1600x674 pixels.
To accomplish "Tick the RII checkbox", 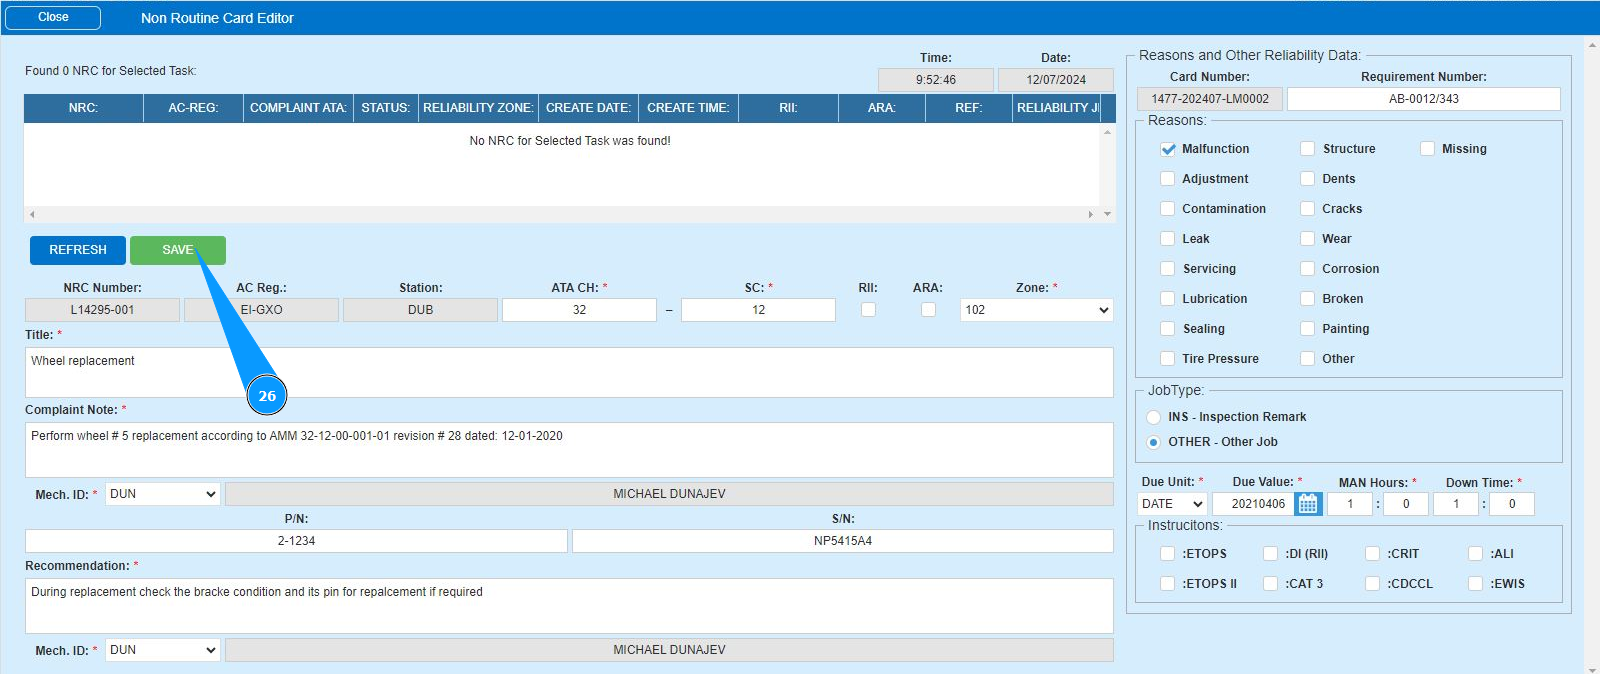I will [868, 310].
